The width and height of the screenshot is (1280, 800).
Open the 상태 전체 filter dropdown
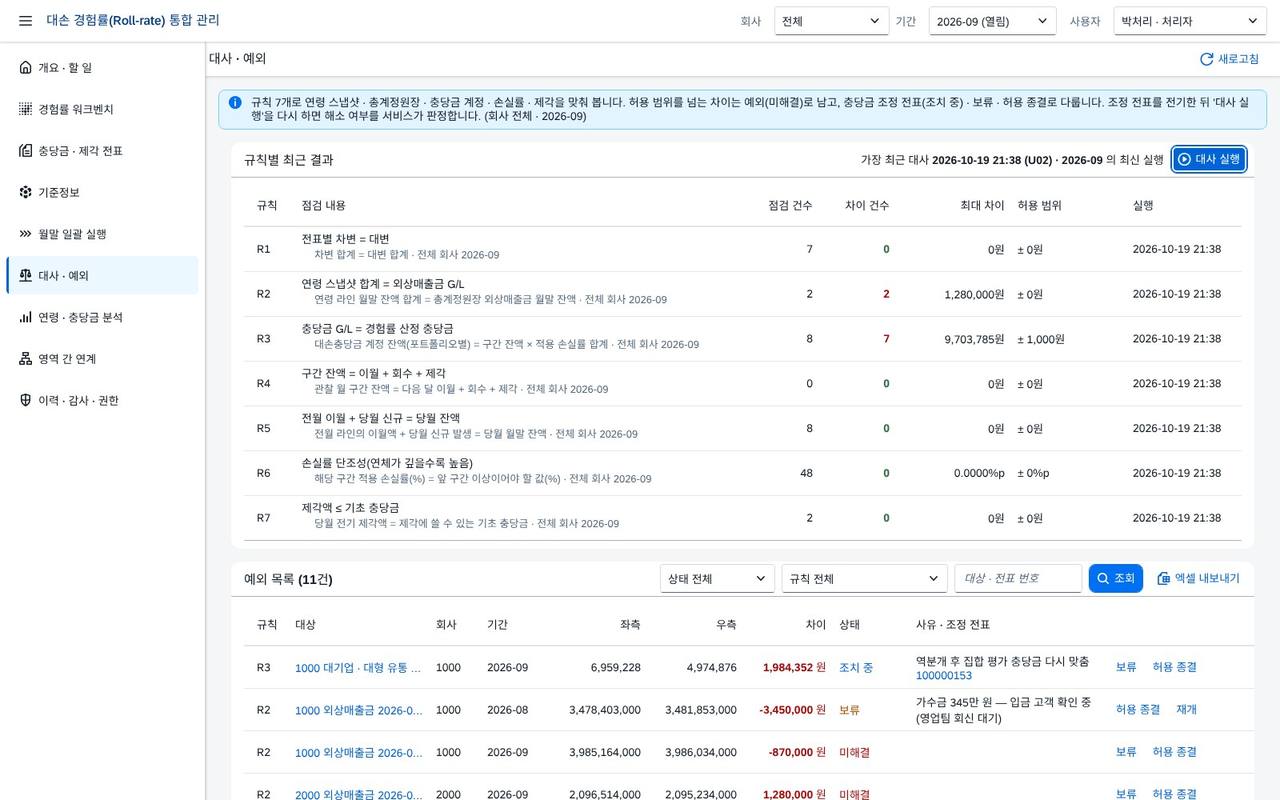[717, 578]
